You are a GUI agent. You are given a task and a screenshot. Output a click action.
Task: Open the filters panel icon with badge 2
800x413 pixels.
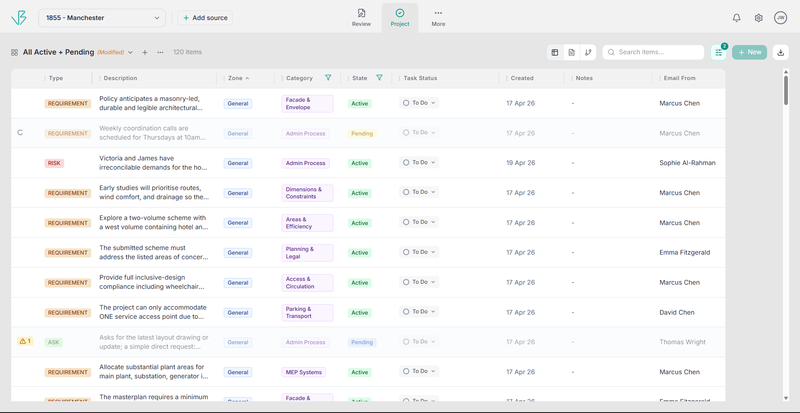tap(718, 52)
